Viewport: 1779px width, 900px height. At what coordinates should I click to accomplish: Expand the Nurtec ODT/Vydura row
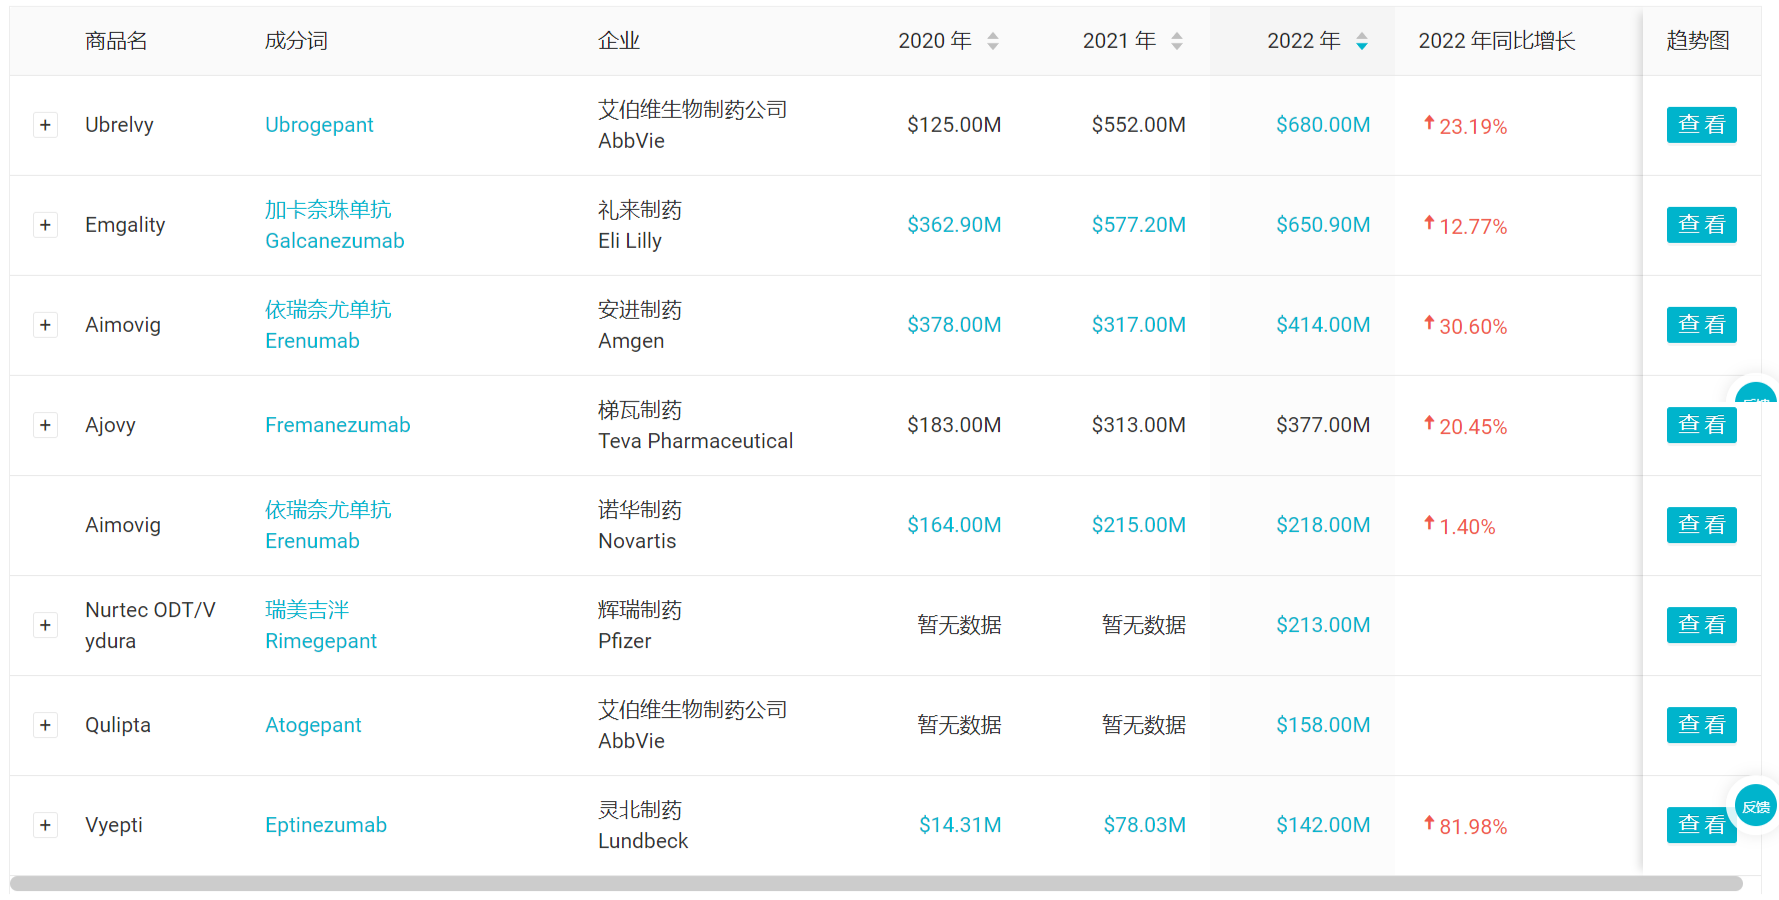tap(45, 625)
